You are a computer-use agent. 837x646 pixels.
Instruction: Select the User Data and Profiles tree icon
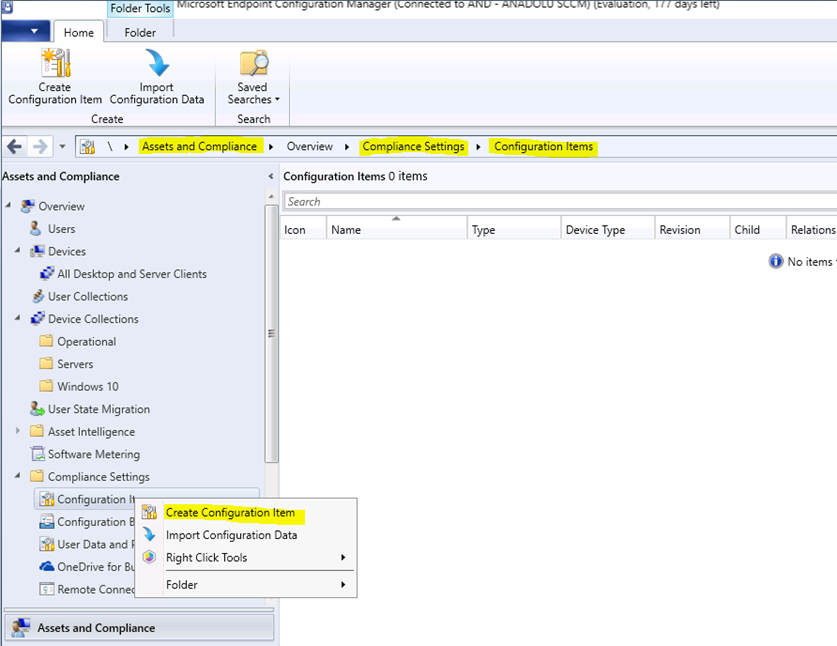tap(47, 544)
